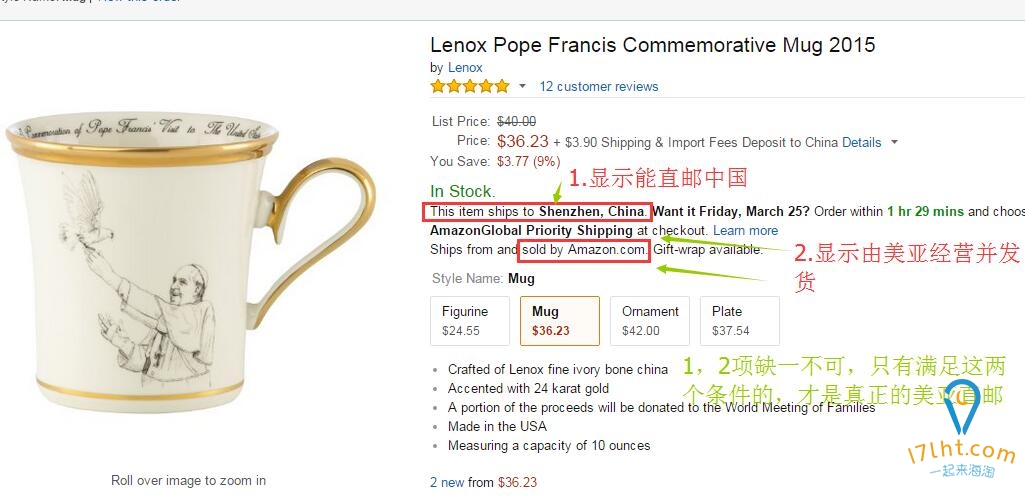1025x498 pixels.
Task: Click the shipping Details link
Action: 861,143
